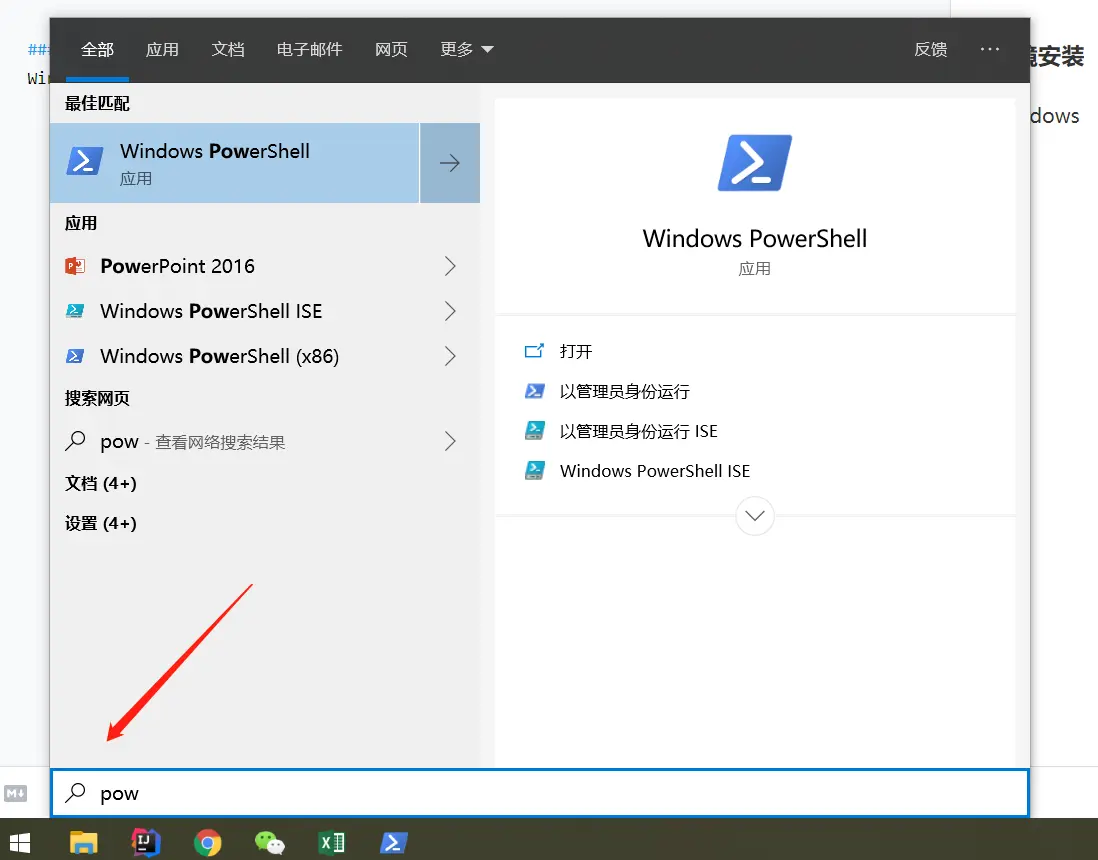Expand Windows PowerShell best match arrow
The image size is (1098, 860).
(x=450, y=163)
